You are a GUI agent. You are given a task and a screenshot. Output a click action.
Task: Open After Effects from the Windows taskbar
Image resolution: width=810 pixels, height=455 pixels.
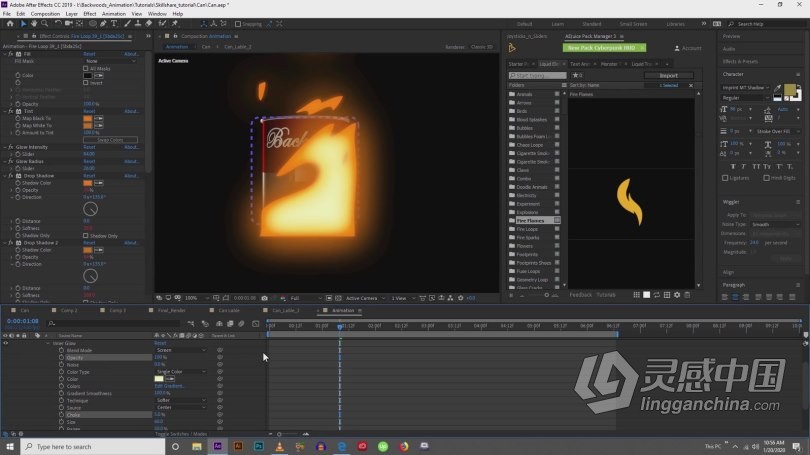(217, 446)
